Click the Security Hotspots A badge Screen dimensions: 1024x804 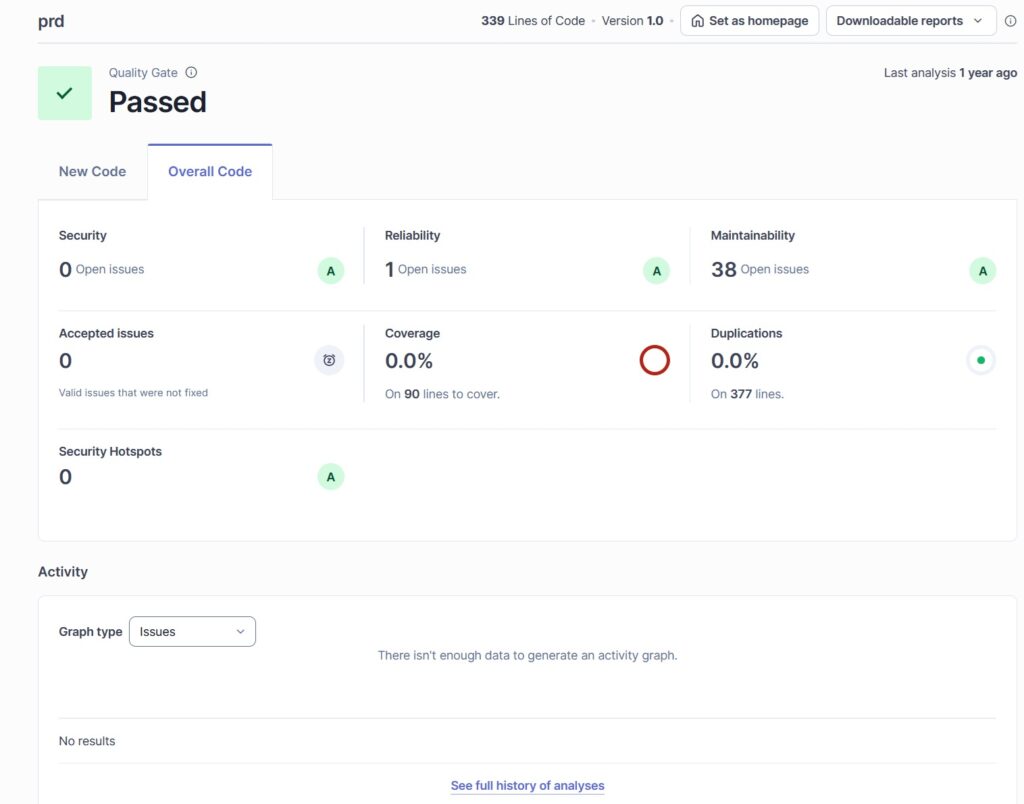(x=330, y=477)
